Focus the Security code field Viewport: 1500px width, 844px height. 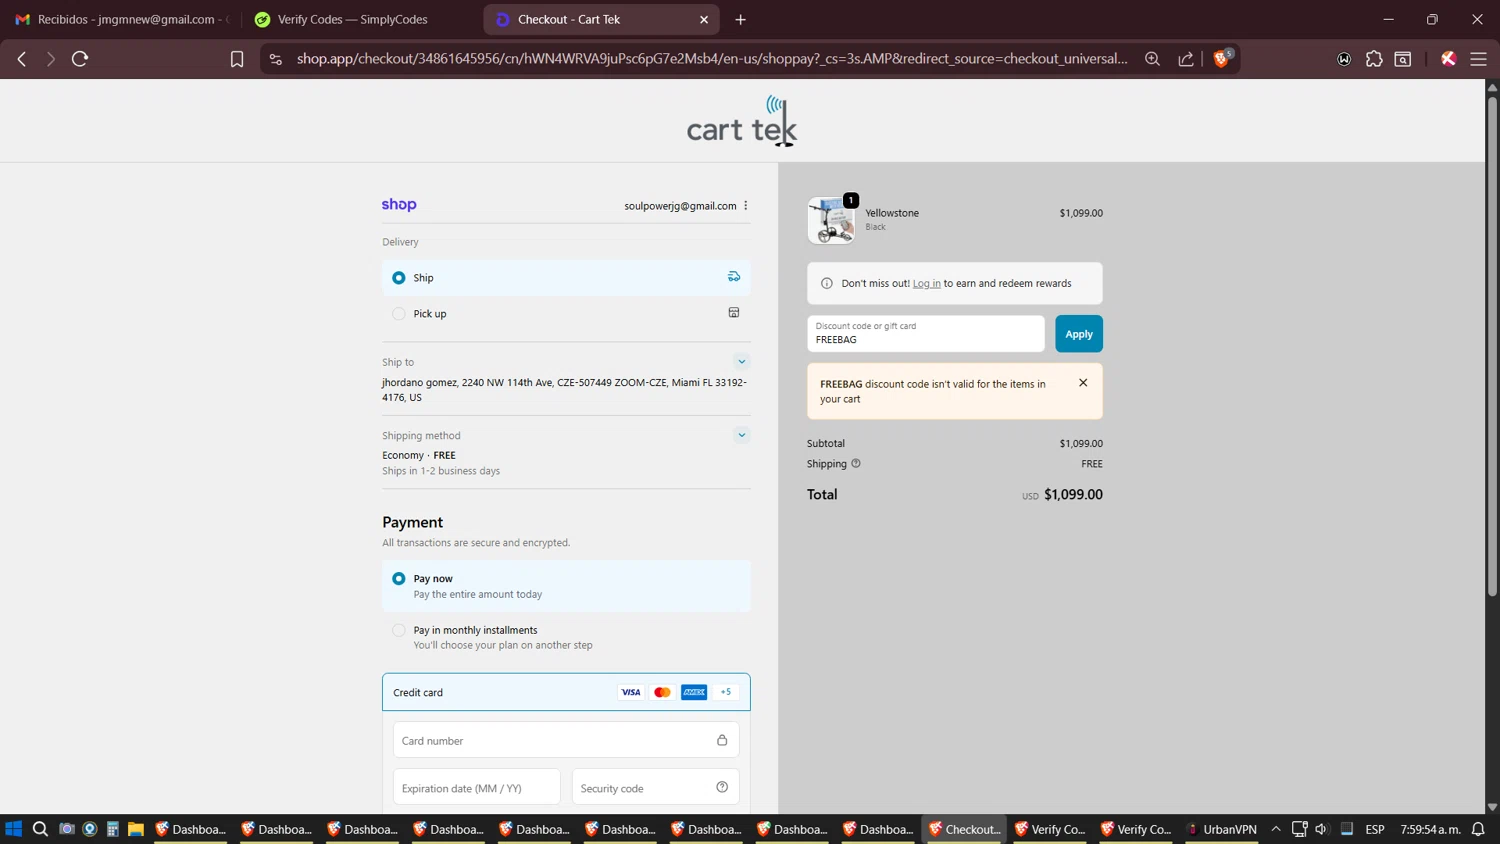pos(655,787)
